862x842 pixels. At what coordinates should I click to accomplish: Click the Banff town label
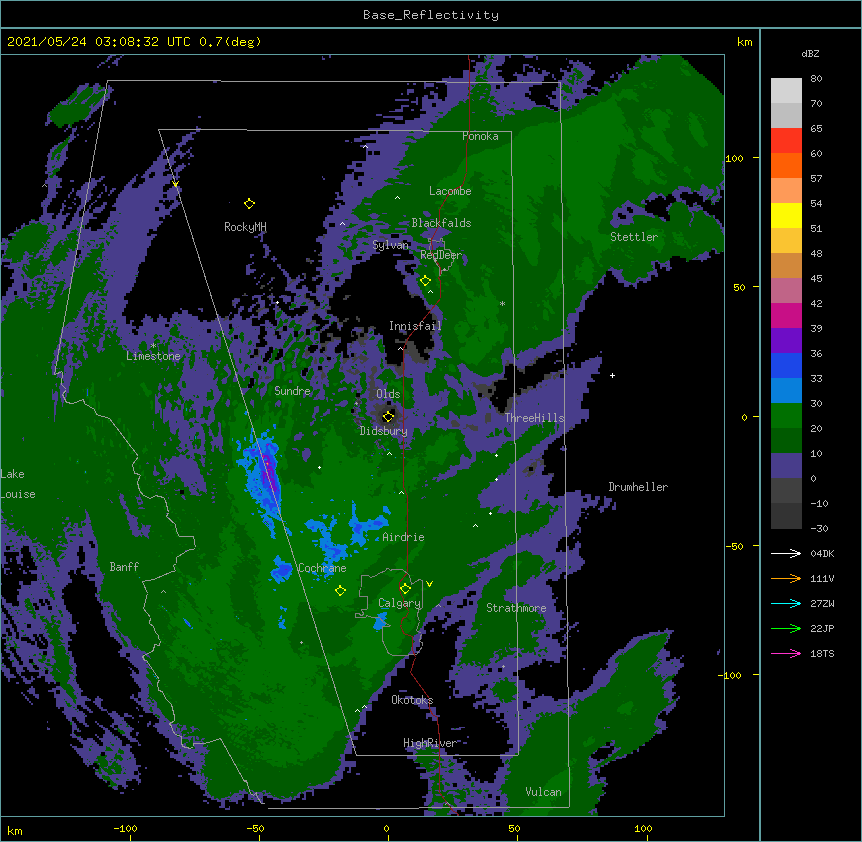124,567
